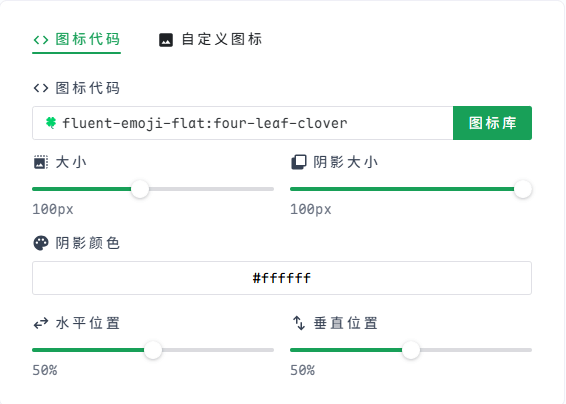566x404 pixels.
Task: Click the 阴影大小 slider handle
Action: coord(523,189)
